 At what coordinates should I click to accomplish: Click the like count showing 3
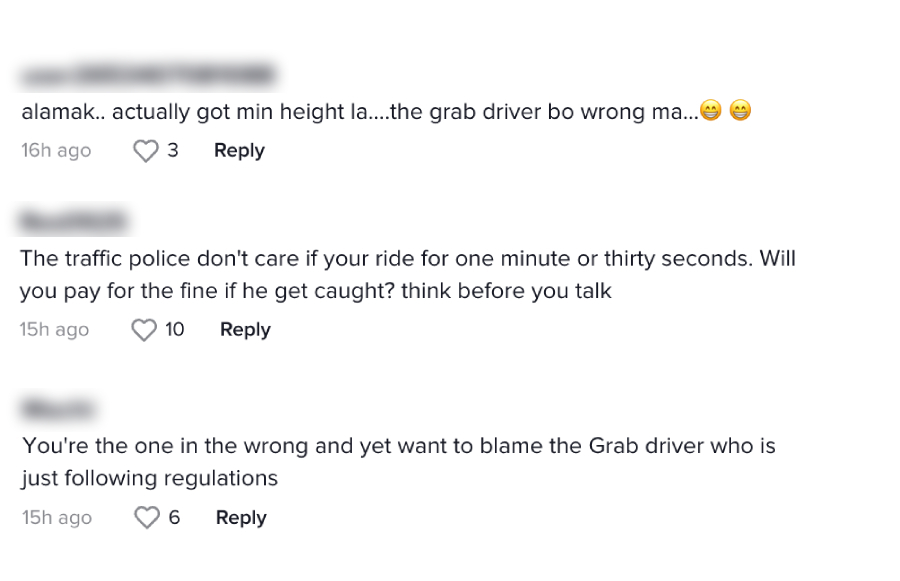(173, 151)
